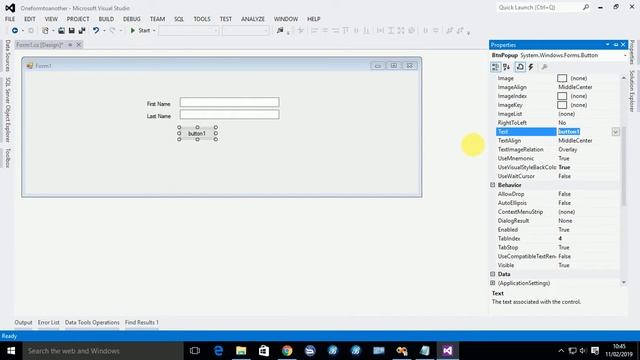Open the Output tab

[x=23, y=322]
